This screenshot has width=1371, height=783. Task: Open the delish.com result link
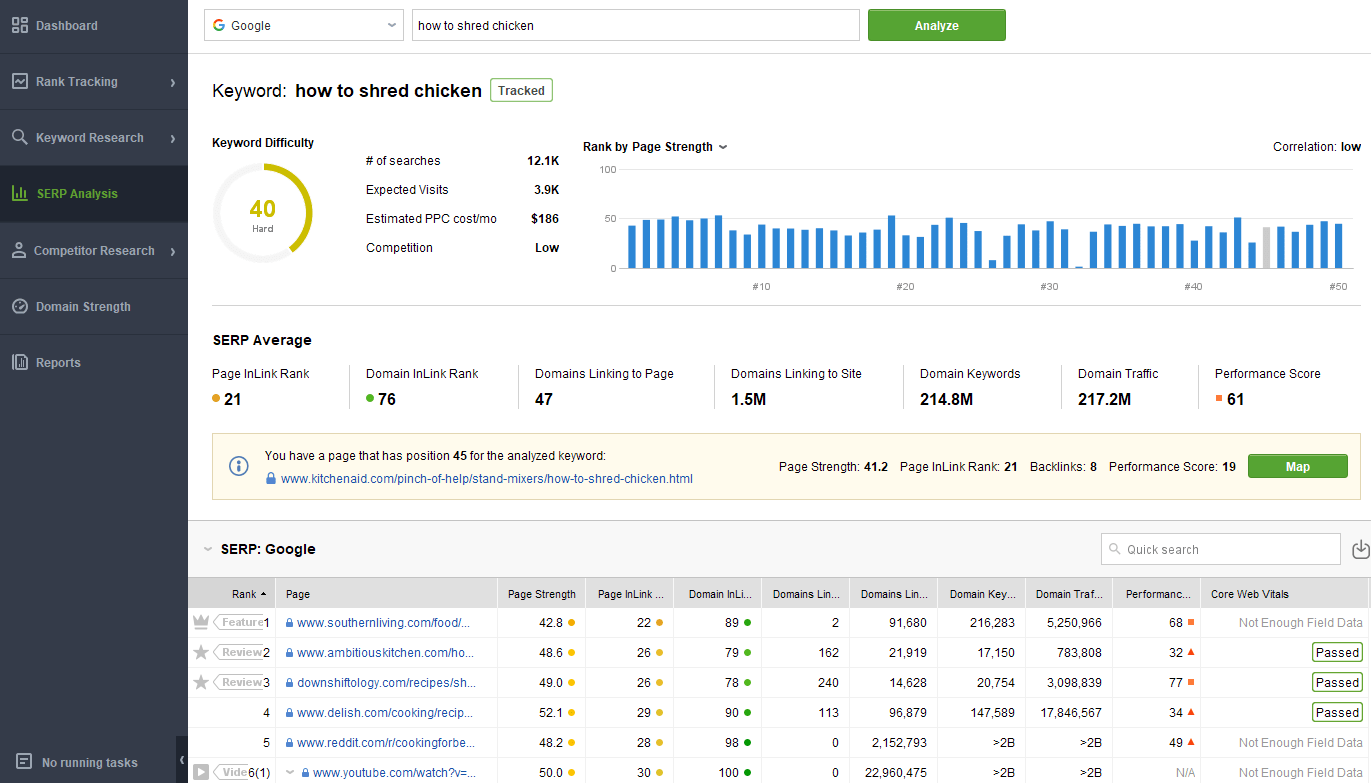[385, 712]
